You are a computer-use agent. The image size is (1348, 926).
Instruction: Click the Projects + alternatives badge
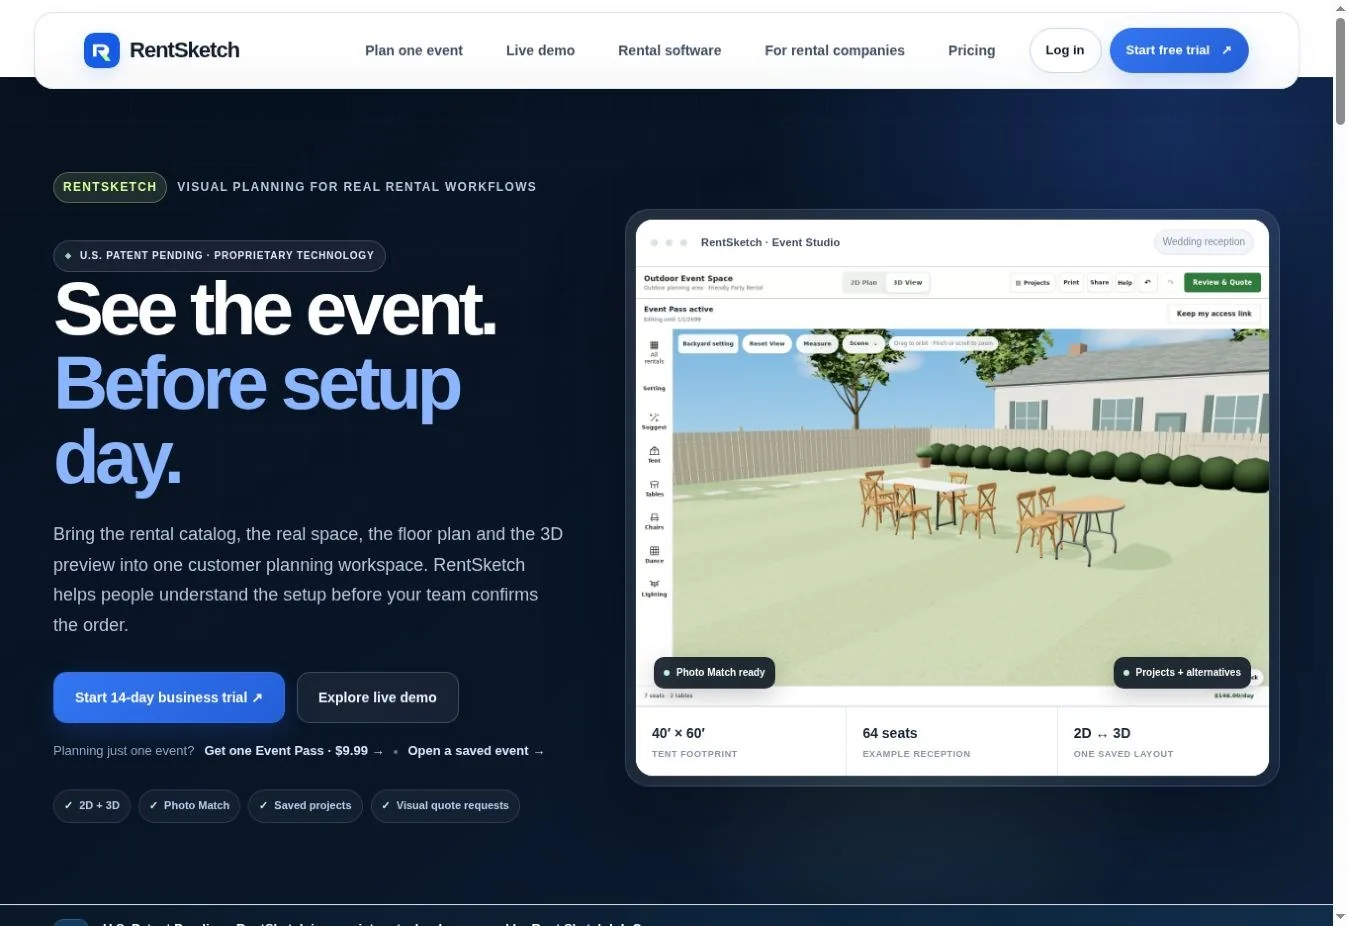point(1182,672)
